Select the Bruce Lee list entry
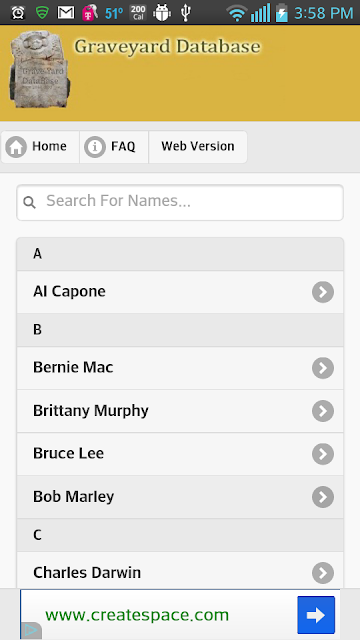 180,454
